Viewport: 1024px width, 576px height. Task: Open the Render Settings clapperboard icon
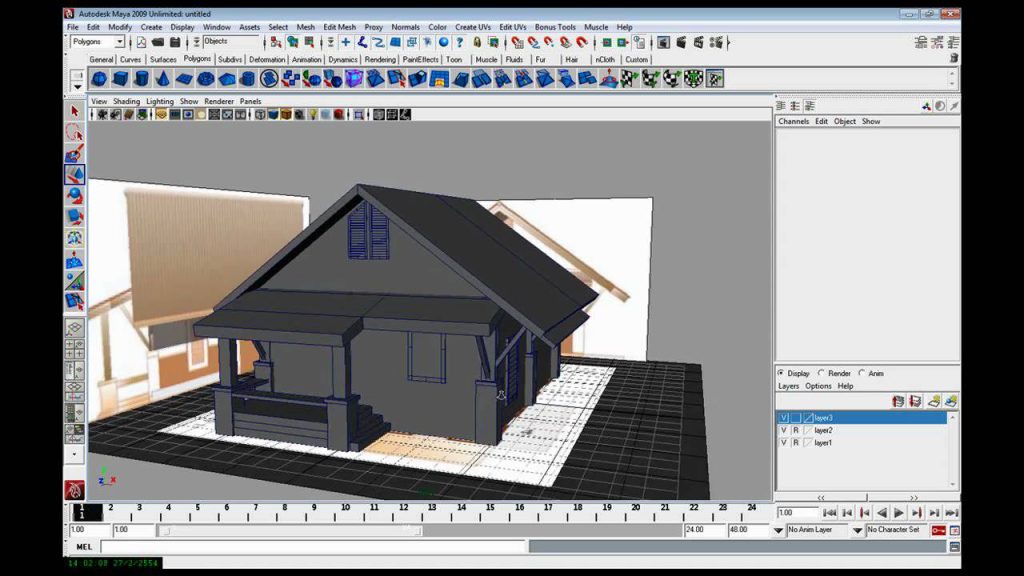click(x=716, y=42)
